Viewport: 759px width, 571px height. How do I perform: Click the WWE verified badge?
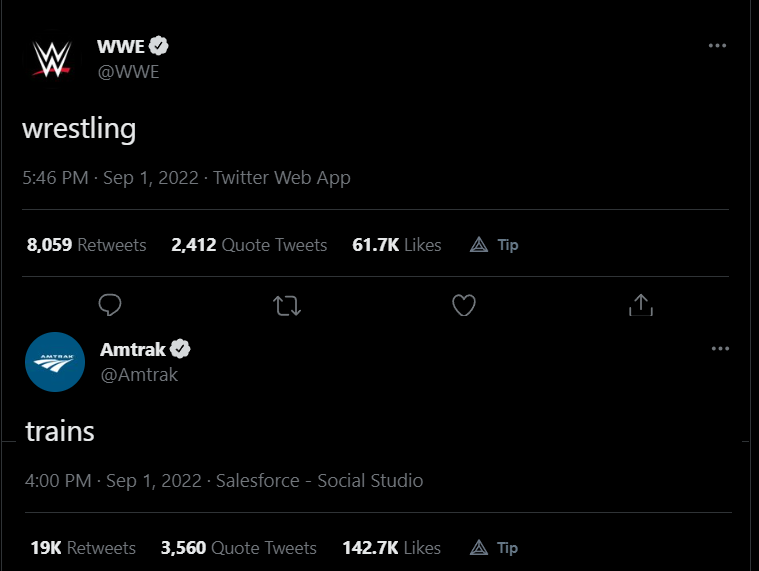pos(159,46)
